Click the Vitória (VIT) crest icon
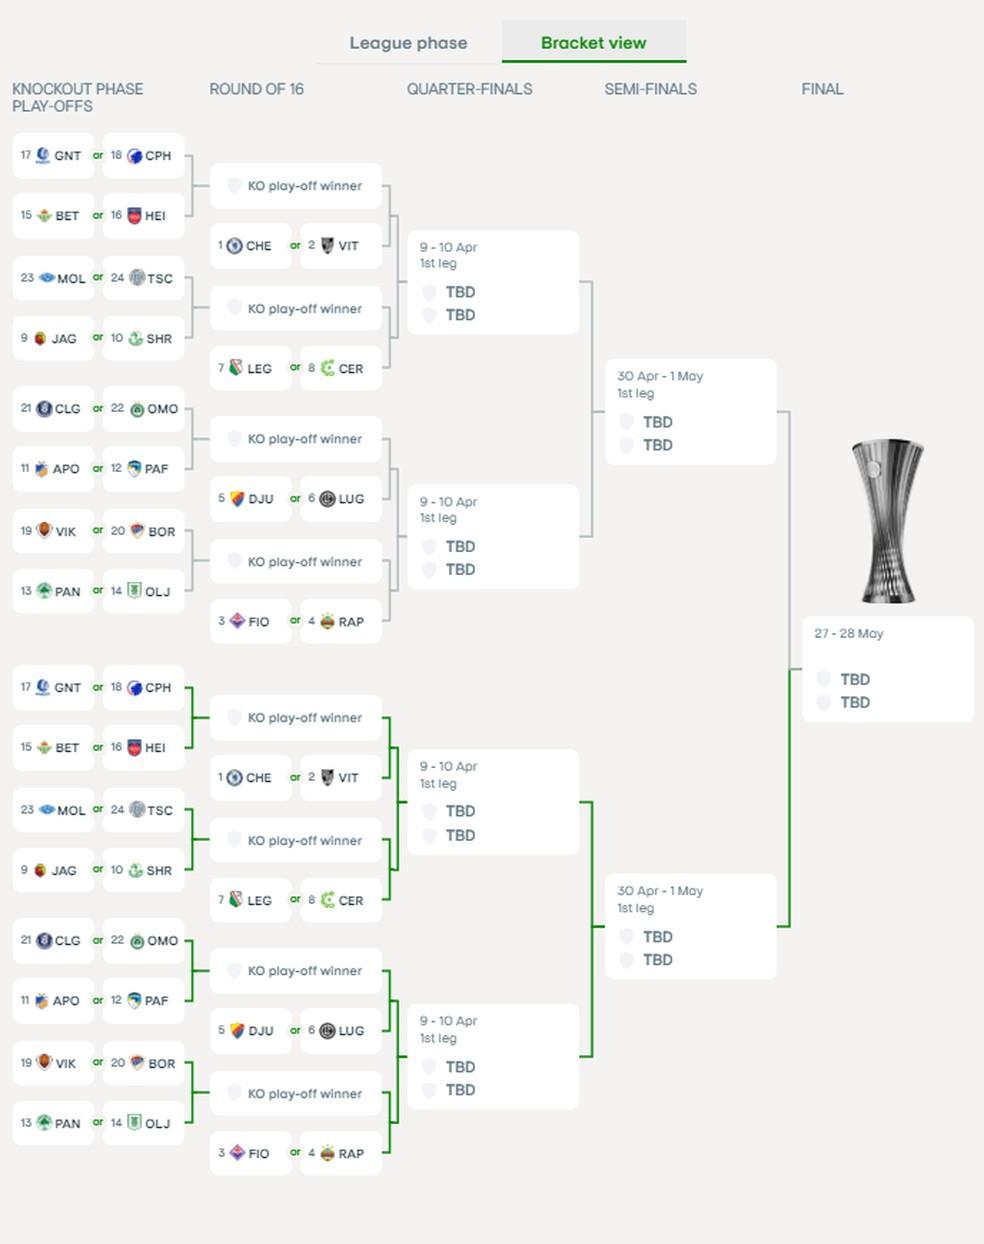 [327, 244]
